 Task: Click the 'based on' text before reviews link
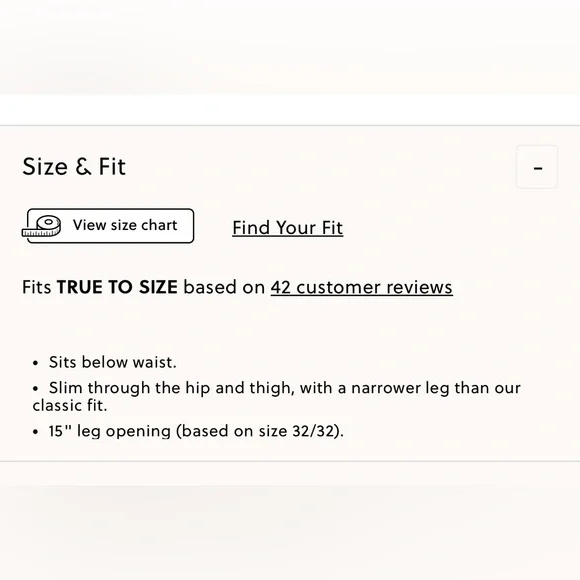pos(224,287)
